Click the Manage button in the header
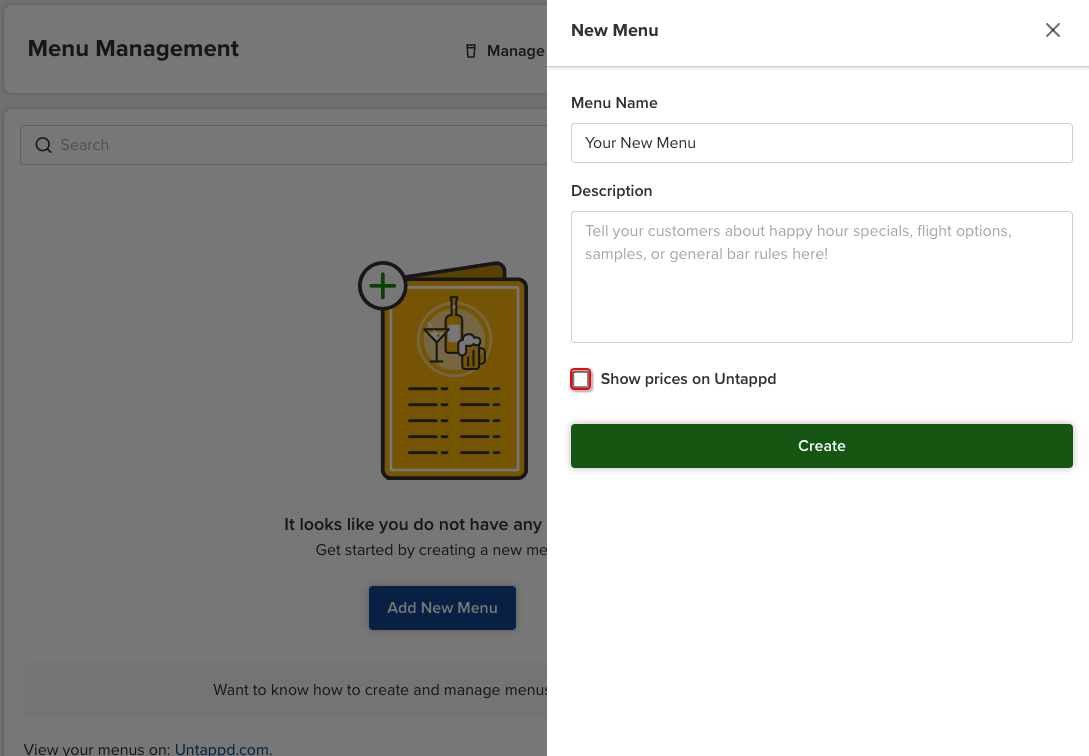This screenshot has height=756, width=1089. [x=506, y=51]
